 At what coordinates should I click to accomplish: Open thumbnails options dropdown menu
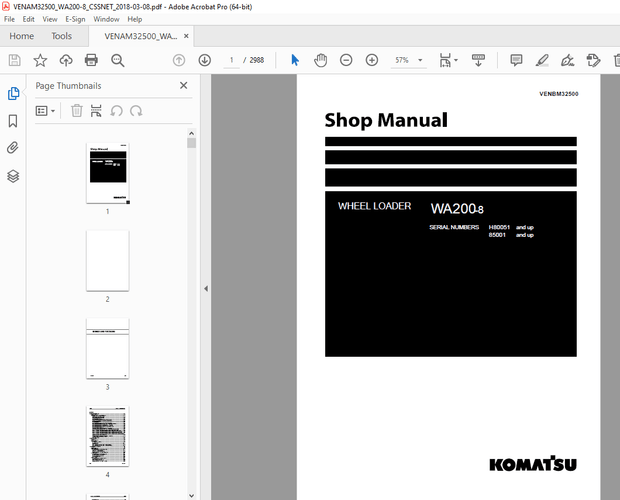45,111
